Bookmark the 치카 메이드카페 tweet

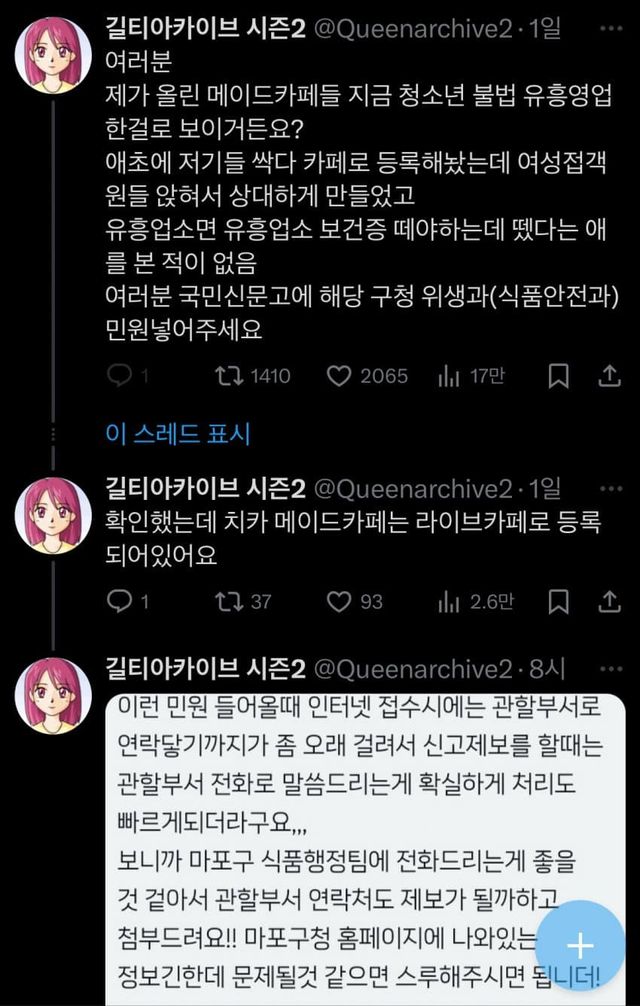(559, 601)
